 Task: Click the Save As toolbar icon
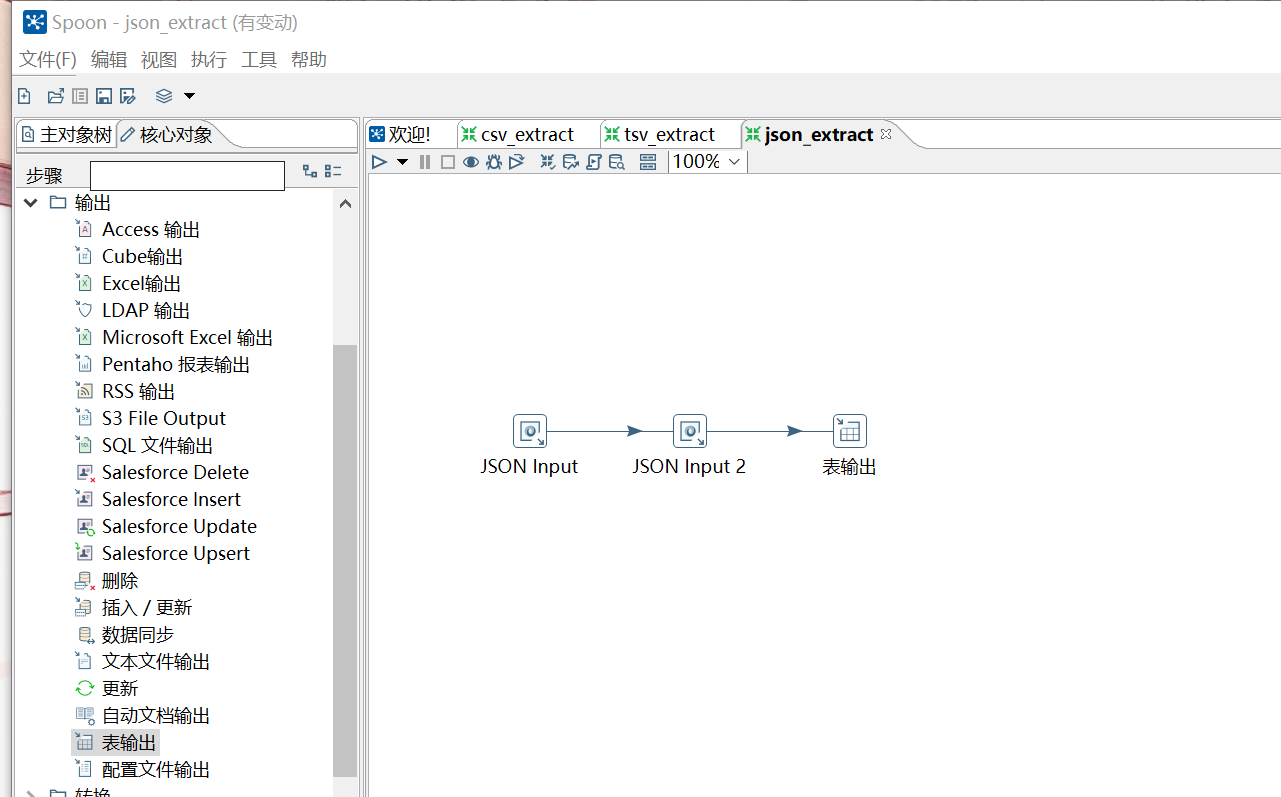tap(128, 96)
